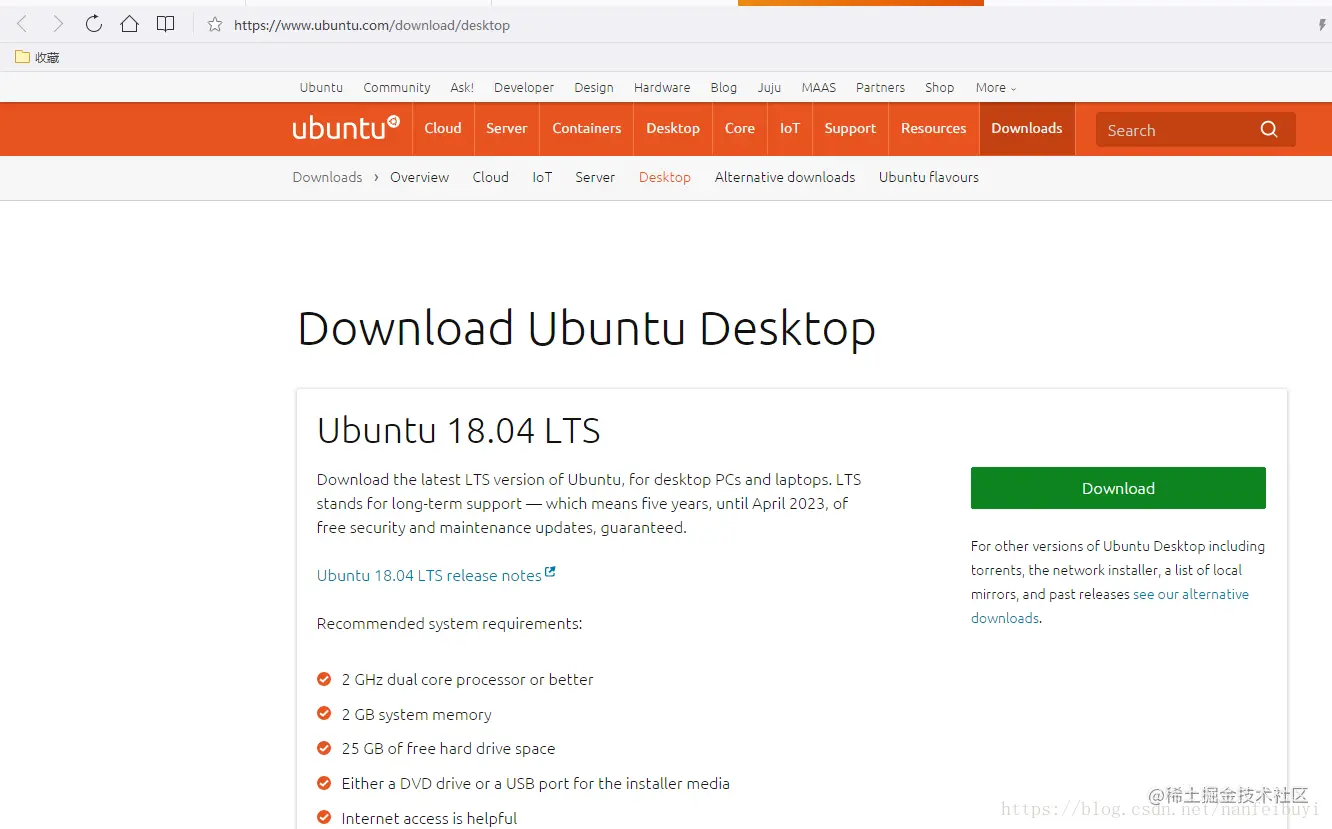
Task: Click the 25 GB free hard drive space line
Action: [448, 748]
